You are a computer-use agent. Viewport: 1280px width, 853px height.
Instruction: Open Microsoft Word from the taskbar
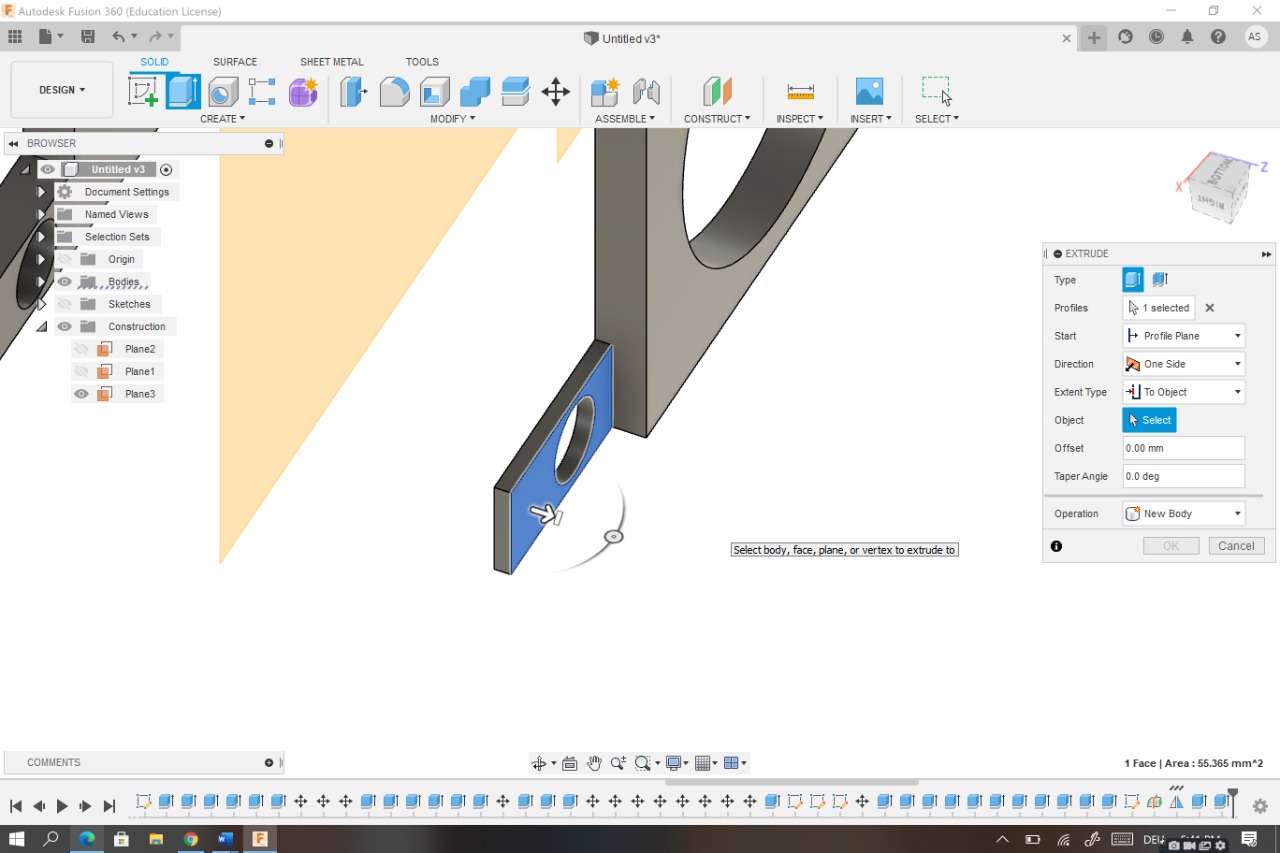225,839
